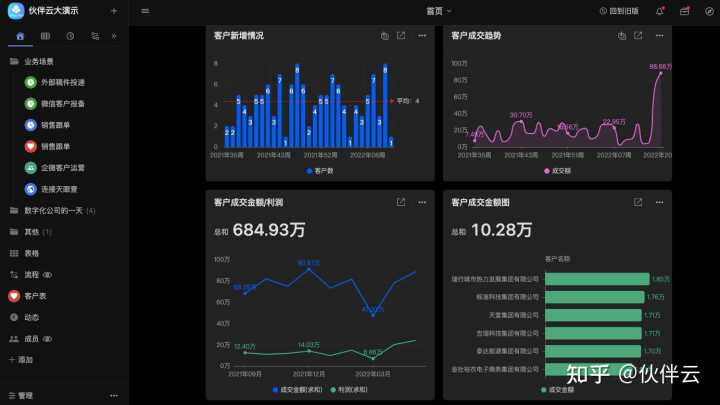Toggle the blue 成交金额(求和) legend series

[x=298, y=389]
